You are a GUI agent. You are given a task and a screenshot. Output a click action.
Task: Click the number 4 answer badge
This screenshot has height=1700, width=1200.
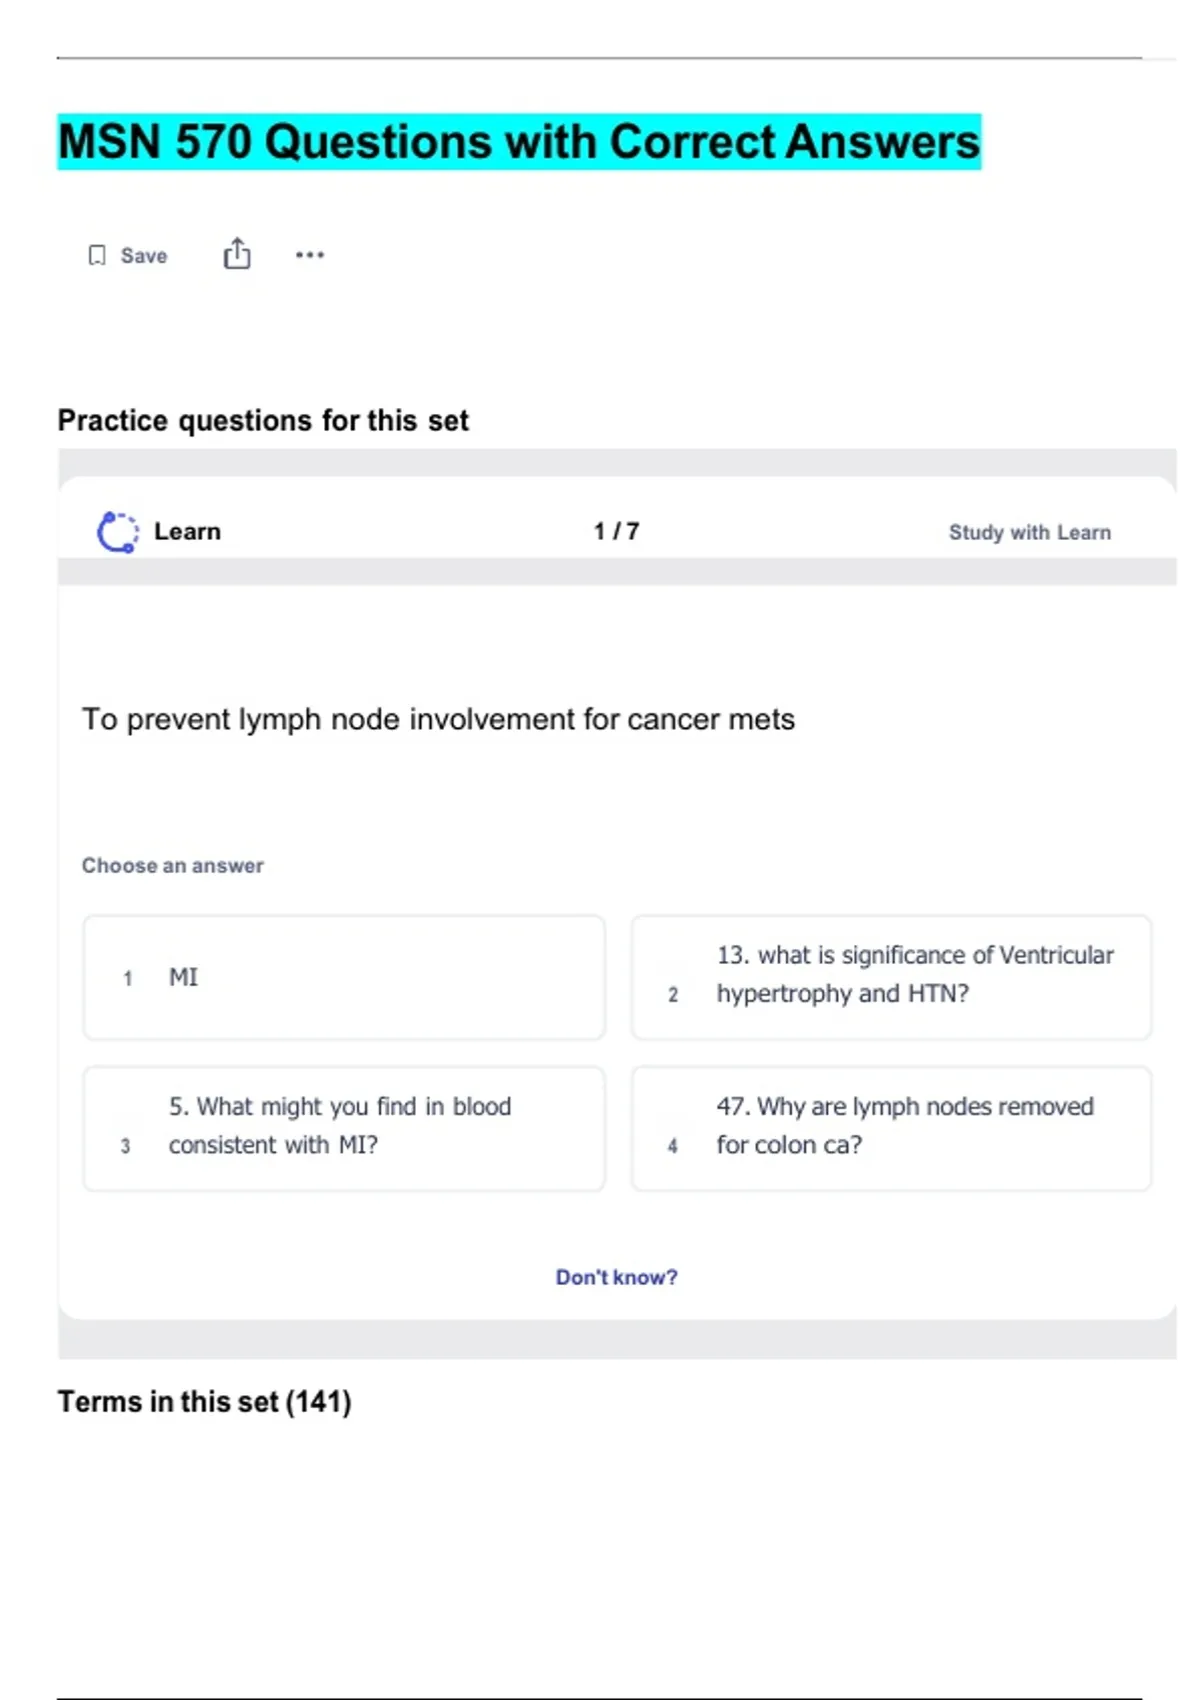click(x=673, y=1146)
